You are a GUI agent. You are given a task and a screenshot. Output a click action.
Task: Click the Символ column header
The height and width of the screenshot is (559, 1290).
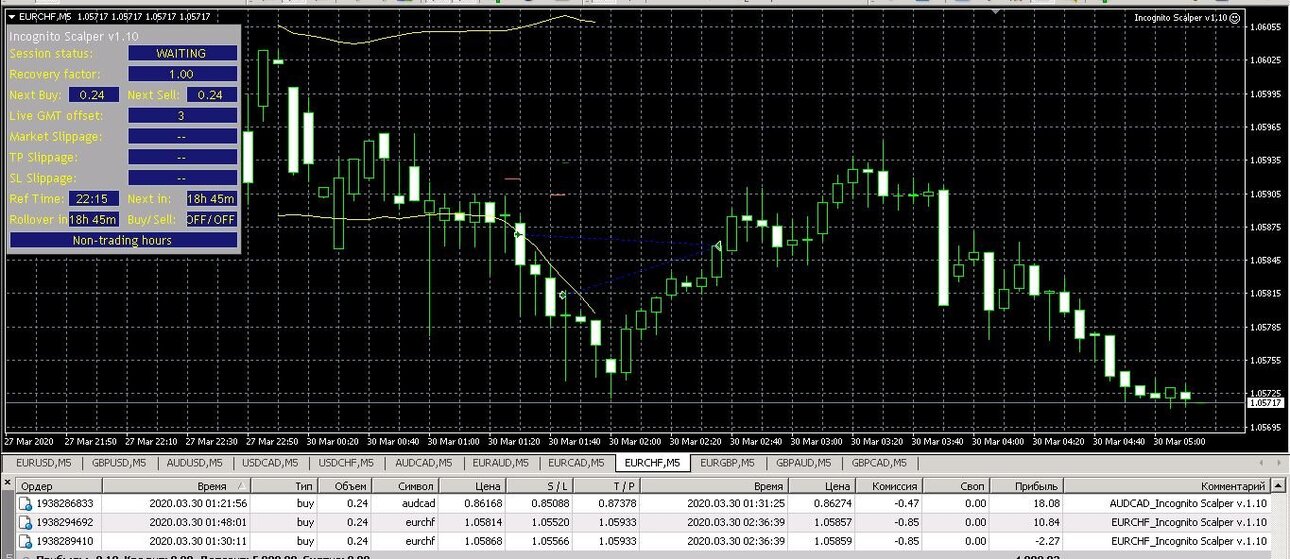point(407,485)
